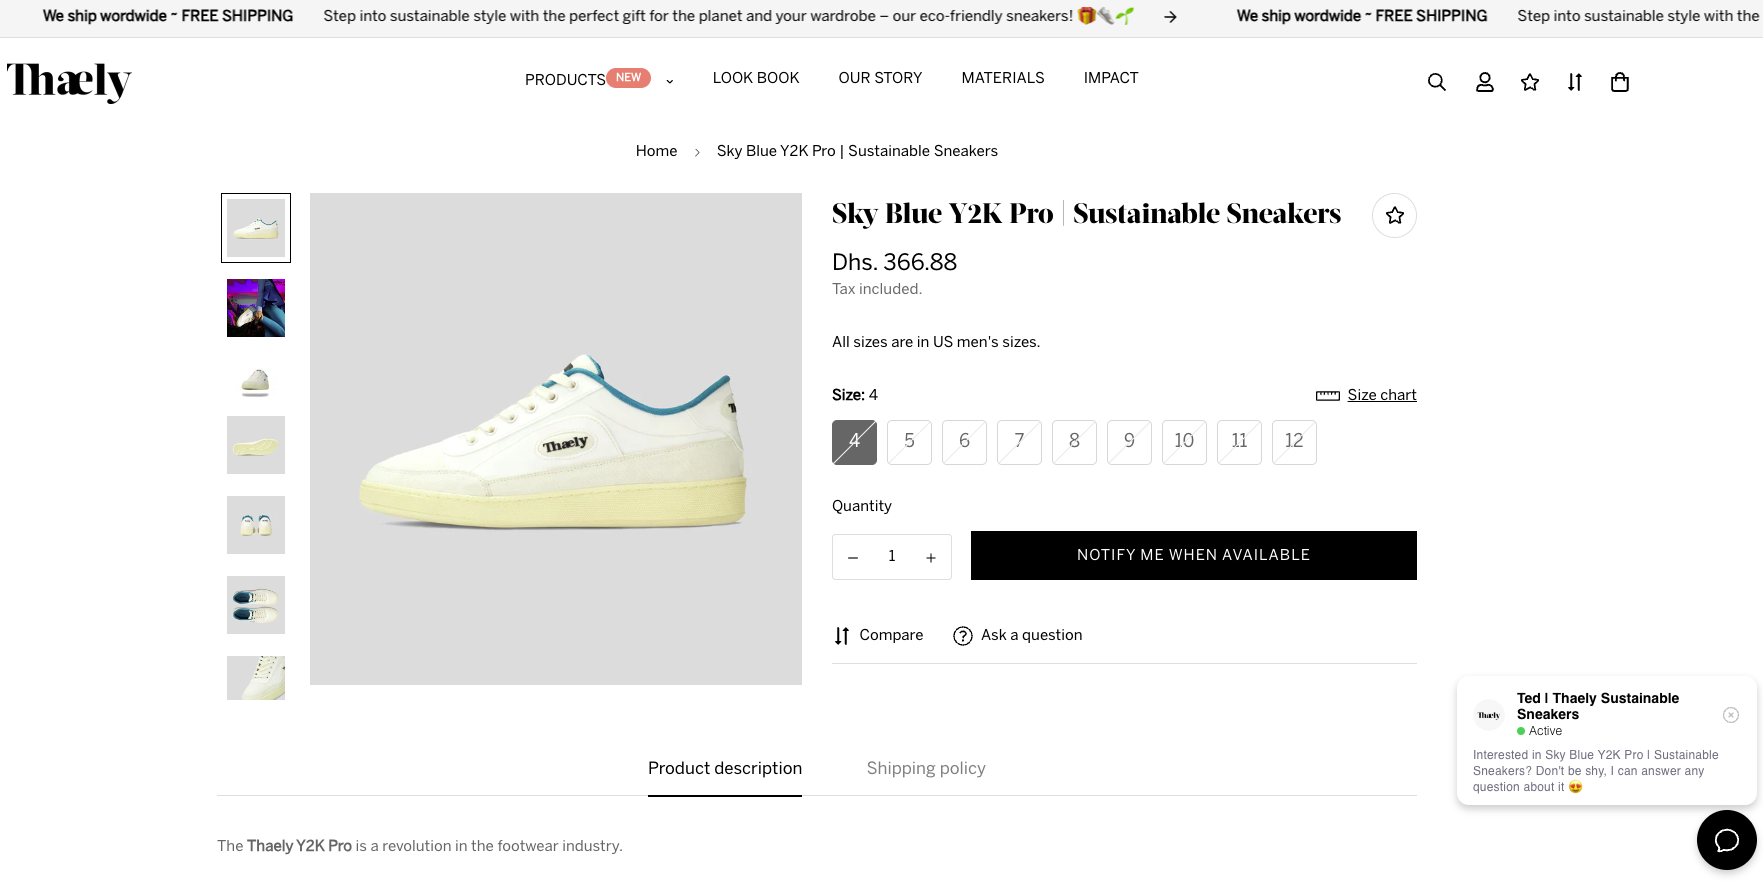Open the chat bubble in the bottom corner

1726,840
